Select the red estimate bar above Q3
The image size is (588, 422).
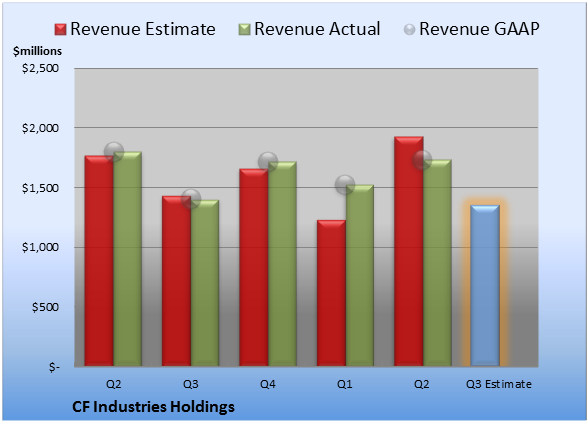(177, 281)
